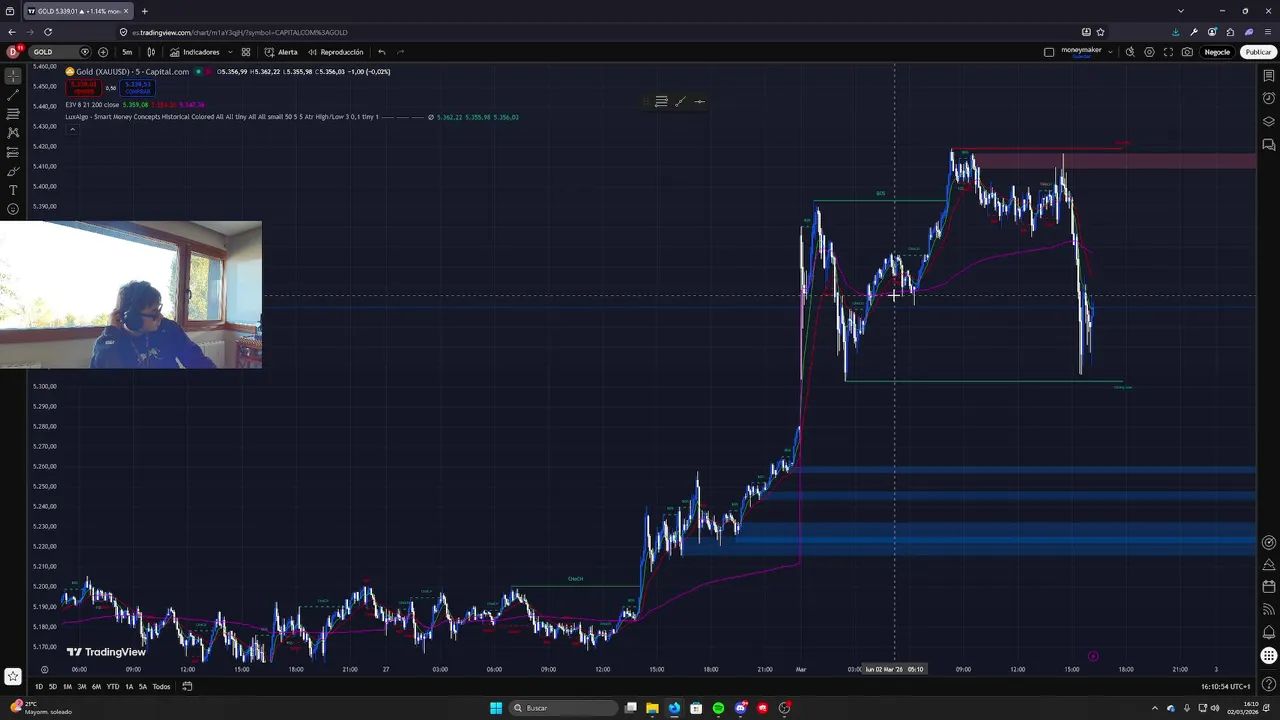Select the trend line drawing tool
This screenshot has width=1280, height=720.
click(13, 95)
